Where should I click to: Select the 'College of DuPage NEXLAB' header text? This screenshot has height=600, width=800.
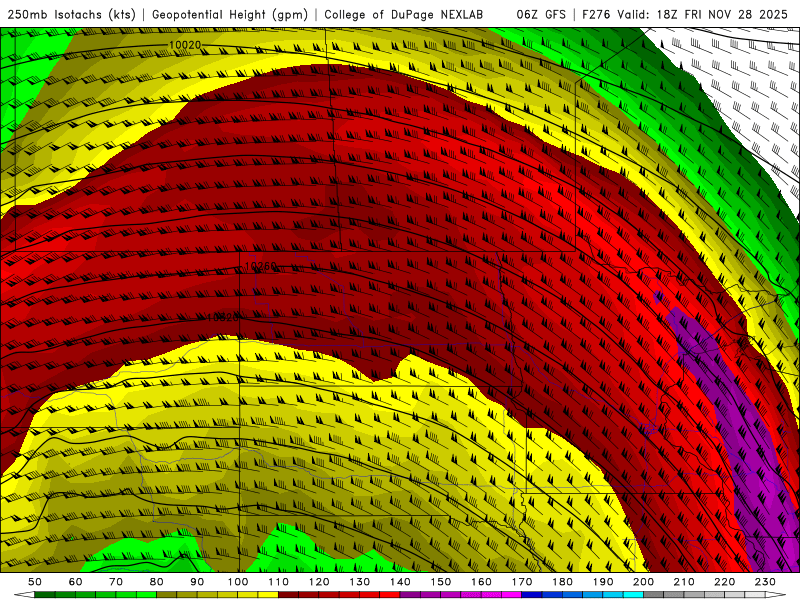click(404, 14)
